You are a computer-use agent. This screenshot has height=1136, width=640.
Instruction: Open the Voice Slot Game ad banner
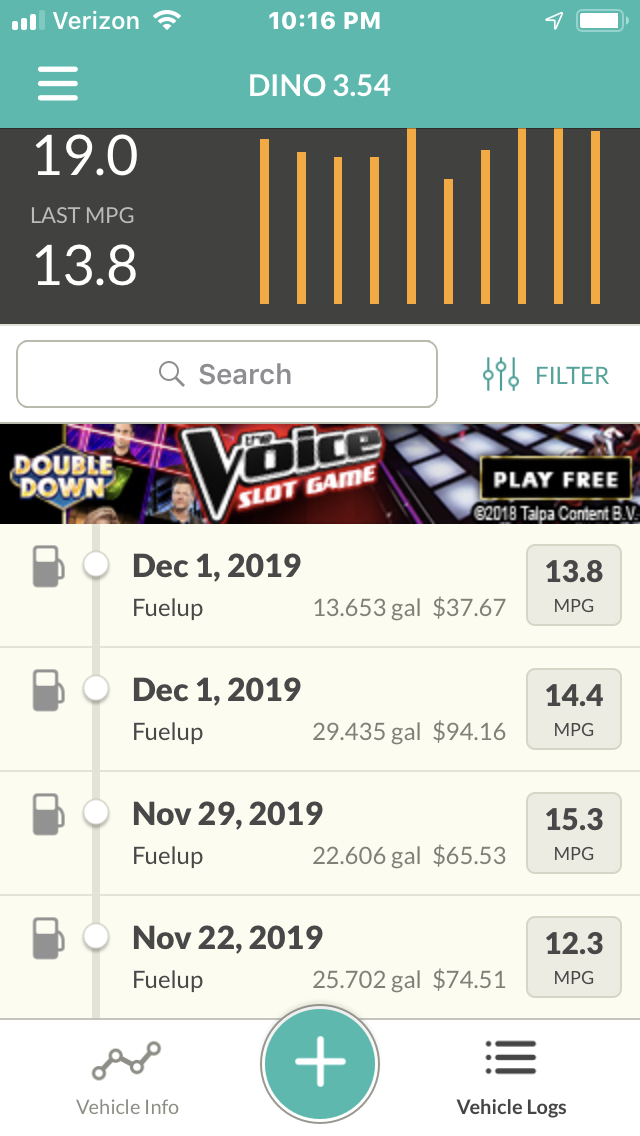coord(320,474)
